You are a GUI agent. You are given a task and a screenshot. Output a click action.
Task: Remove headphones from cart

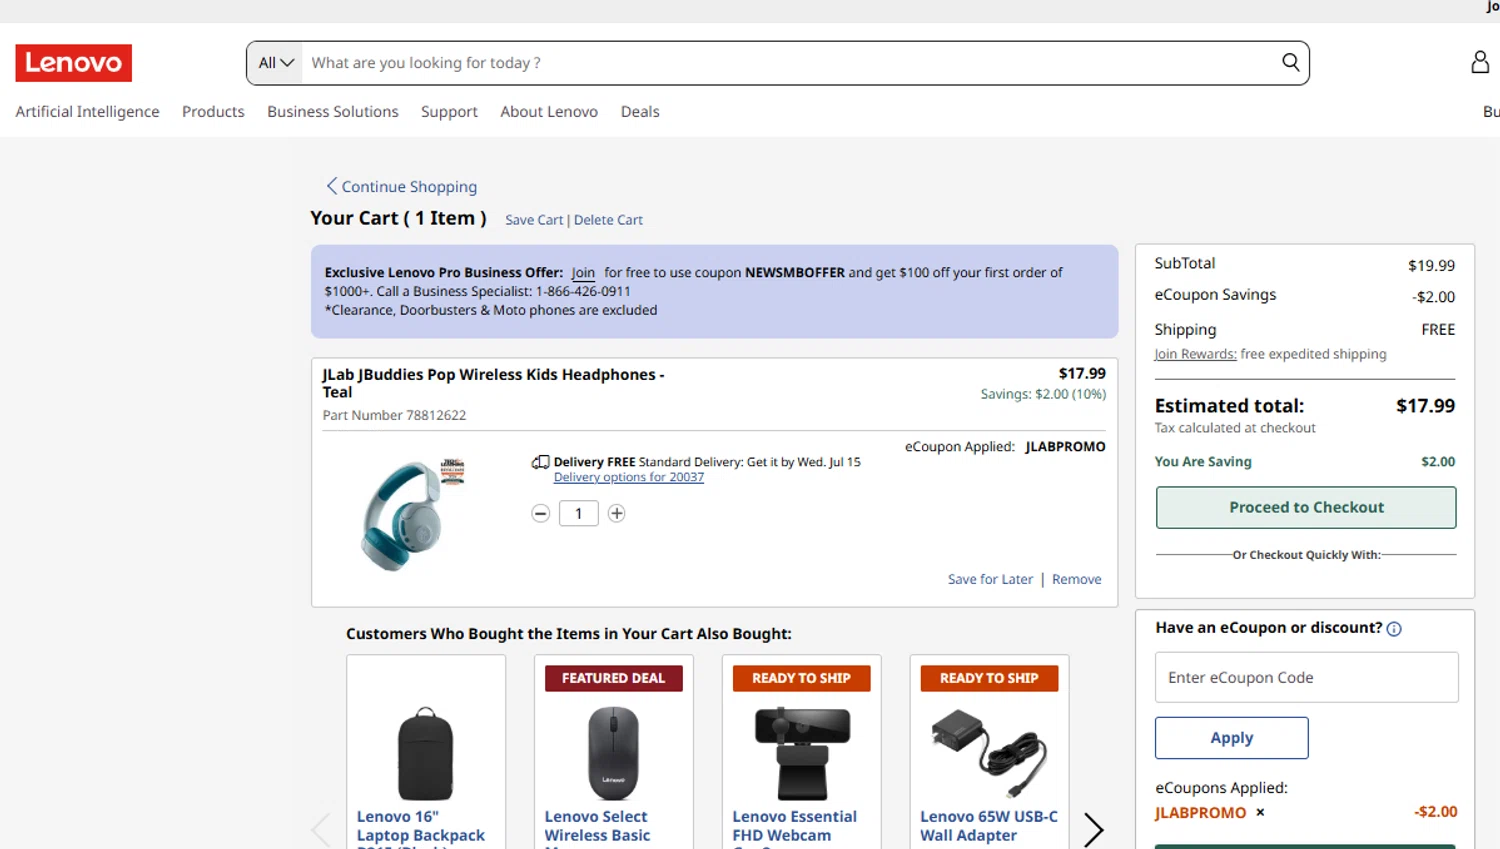(1076, 579)
